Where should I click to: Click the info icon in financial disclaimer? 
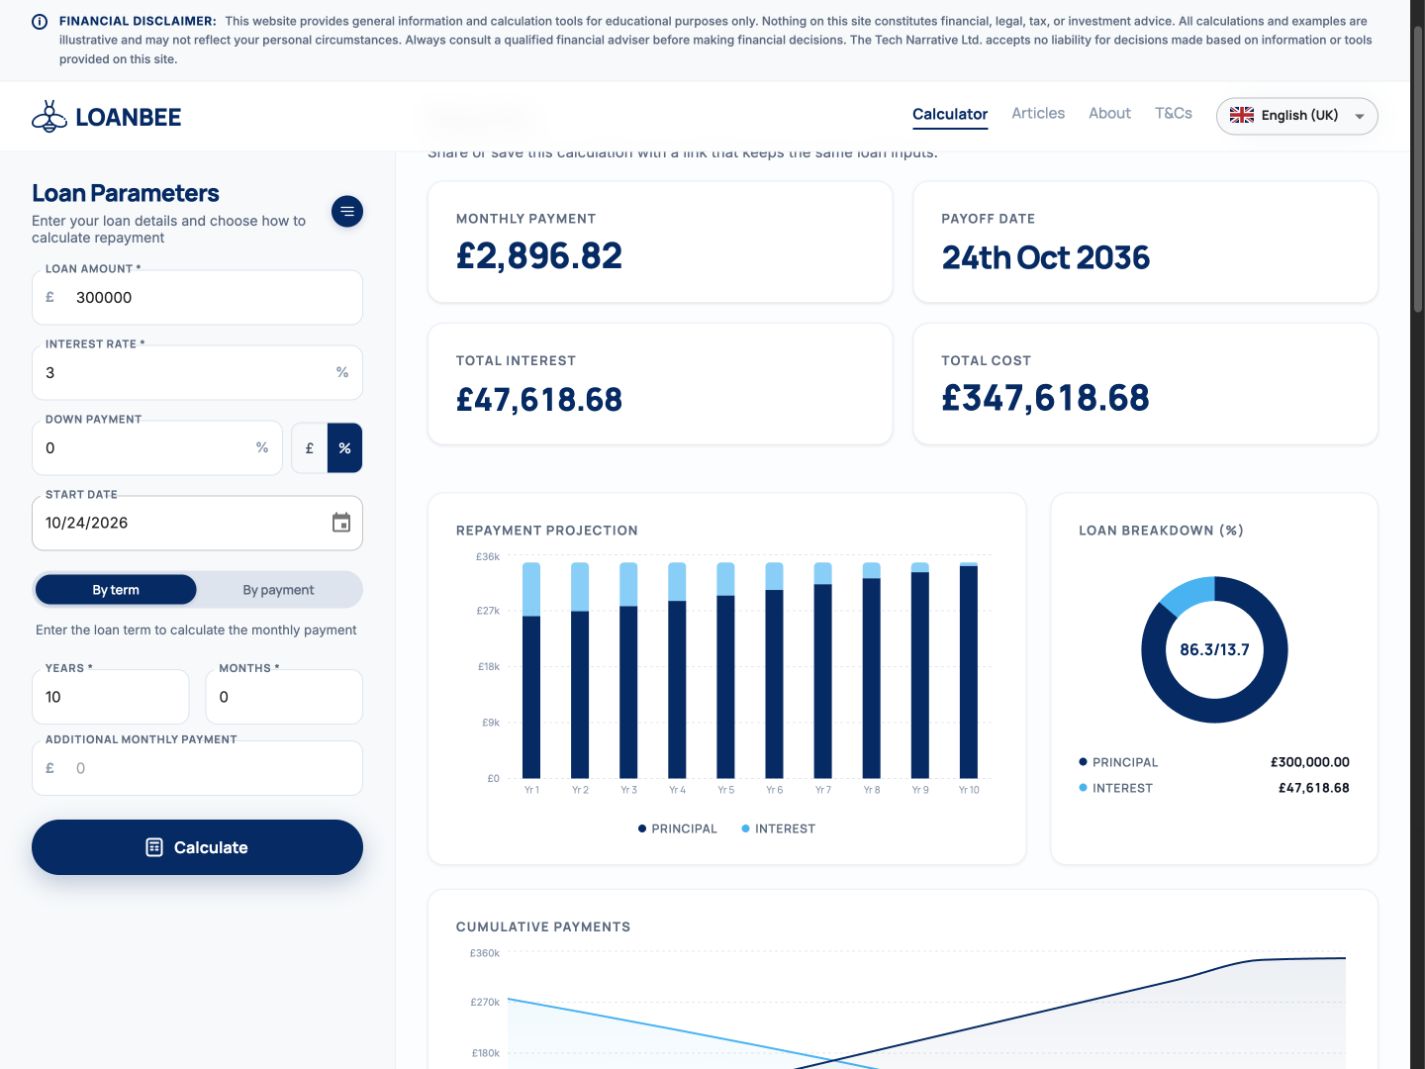tap(39, 21)
